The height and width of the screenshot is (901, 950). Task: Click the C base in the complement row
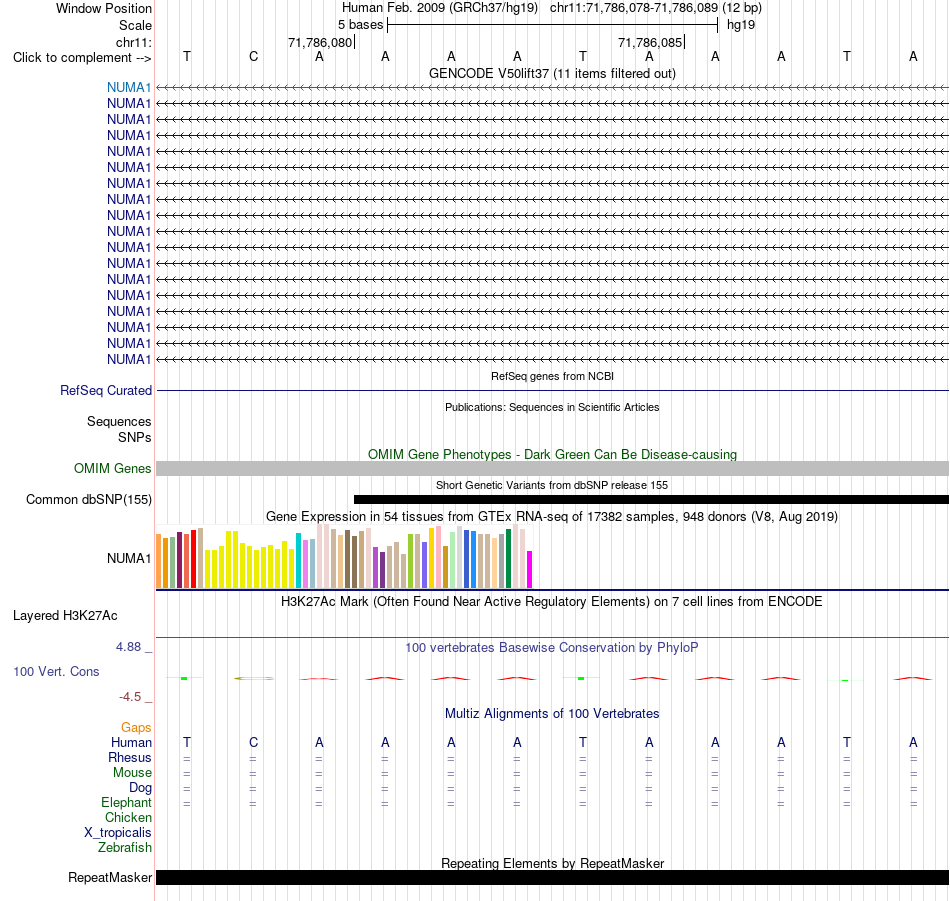click(x=253, y=56)
